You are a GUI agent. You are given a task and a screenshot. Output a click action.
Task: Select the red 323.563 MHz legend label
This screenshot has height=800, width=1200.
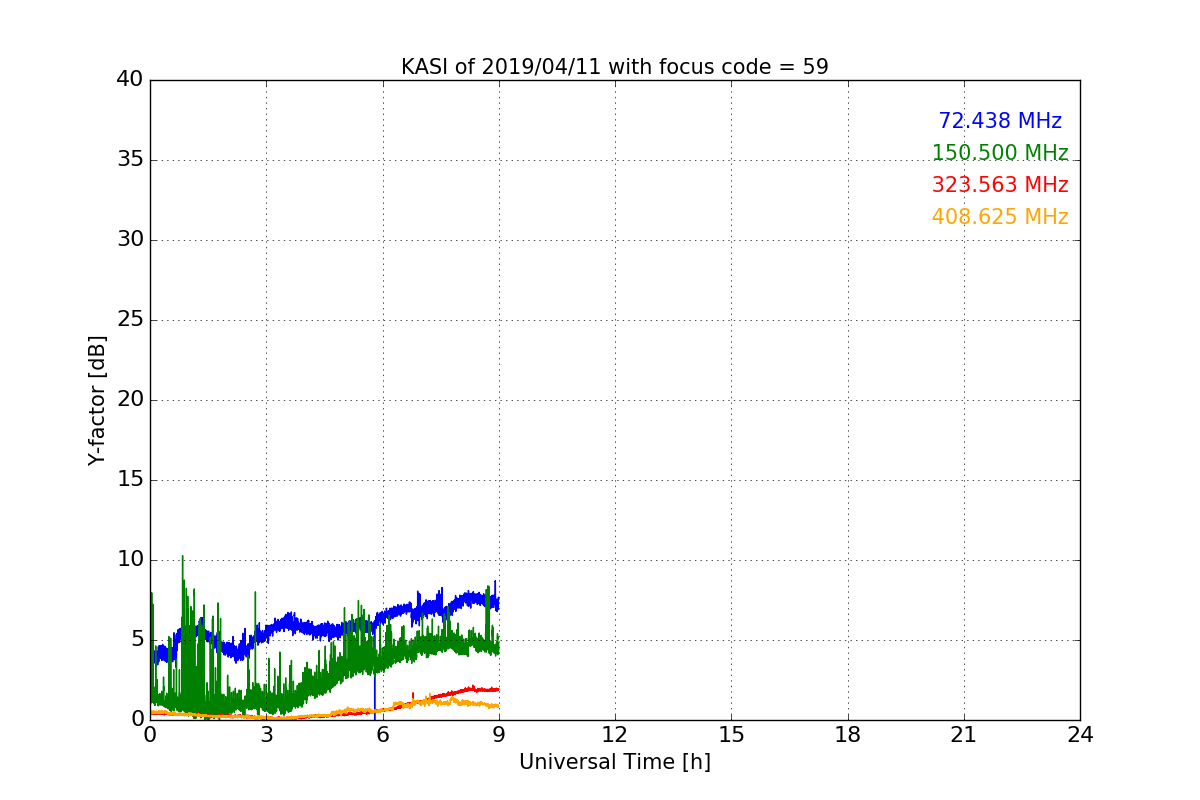click(x=1000, y=185)
